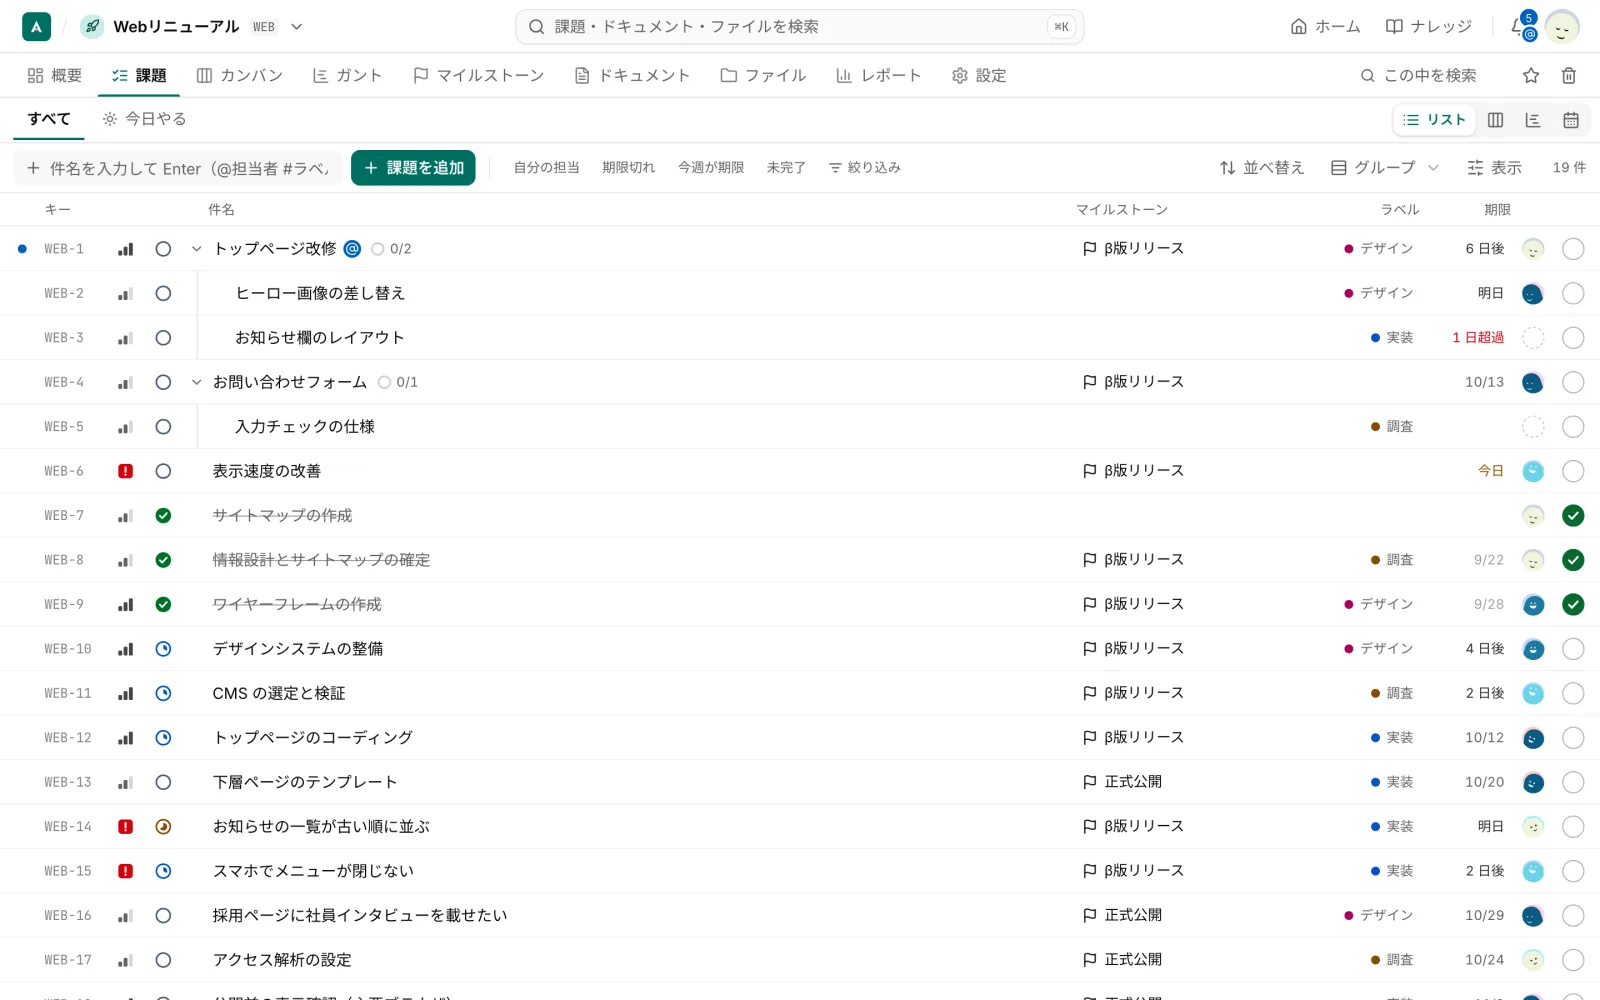Screen dimensions: 1600x1000
Task: Uncheck completion circle for WEB-9
Action: coord(1573,605)
